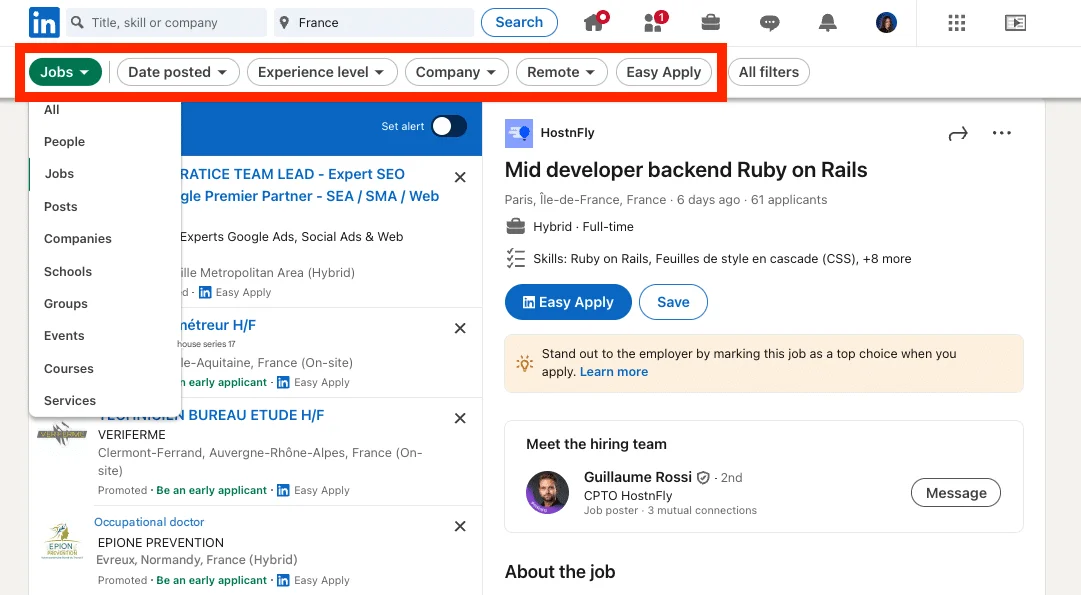Select Jobs in the search type menu
This screenshot has height=595, width=1081.
pyautogui.click(x=105, y=174)
